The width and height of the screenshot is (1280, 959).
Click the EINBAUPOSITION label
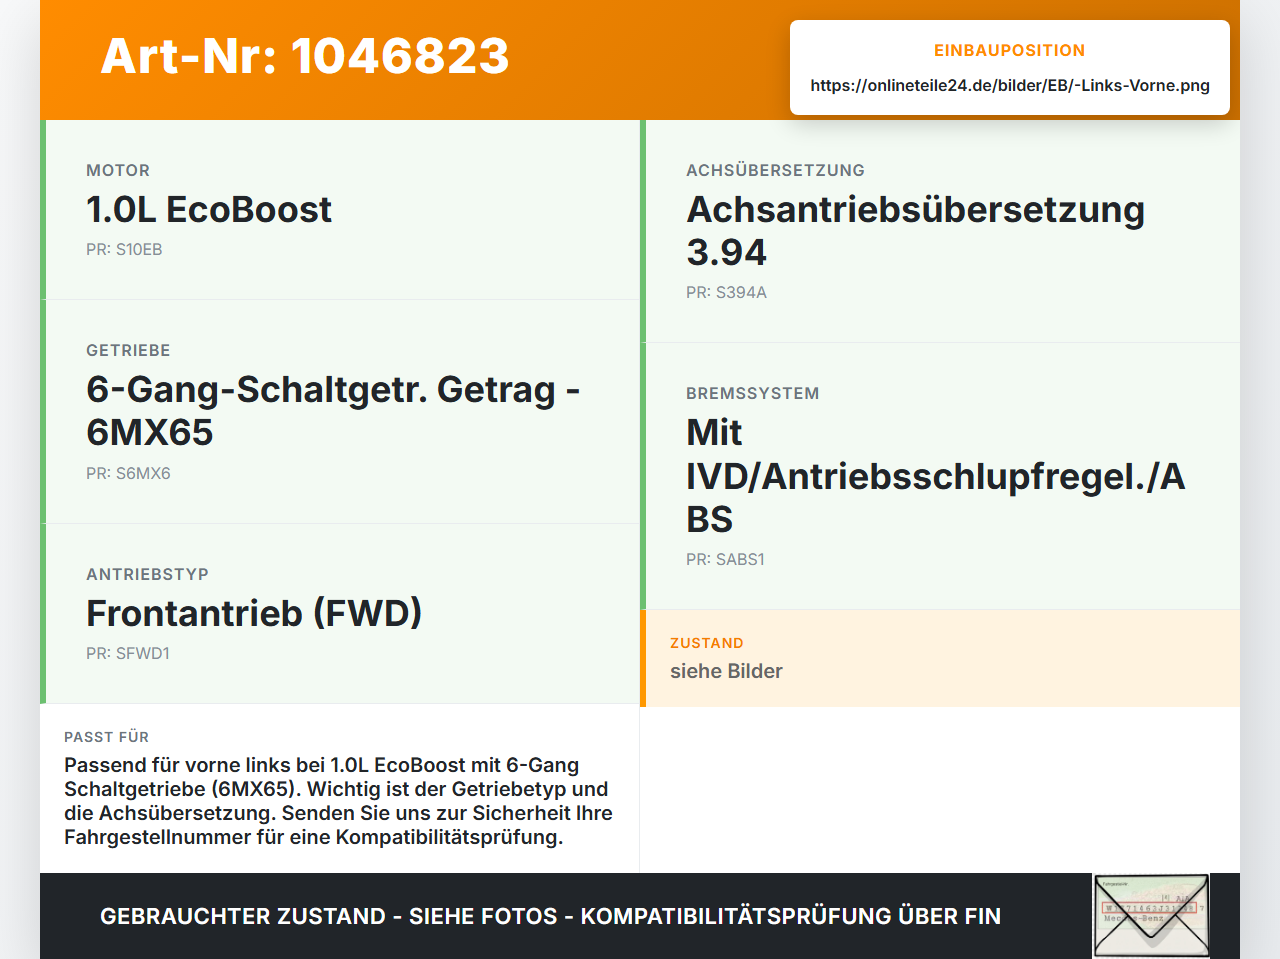pos(1009,50)
